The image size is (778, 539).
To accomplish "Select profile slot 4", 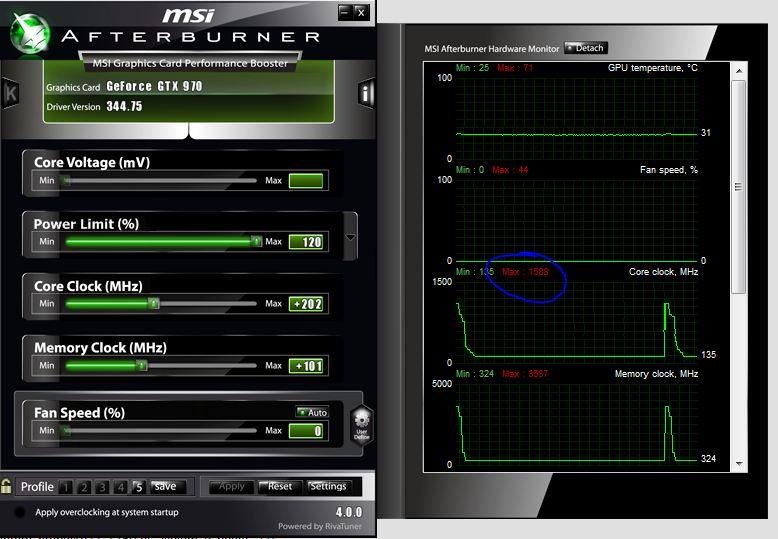I will tap(120, 487).
